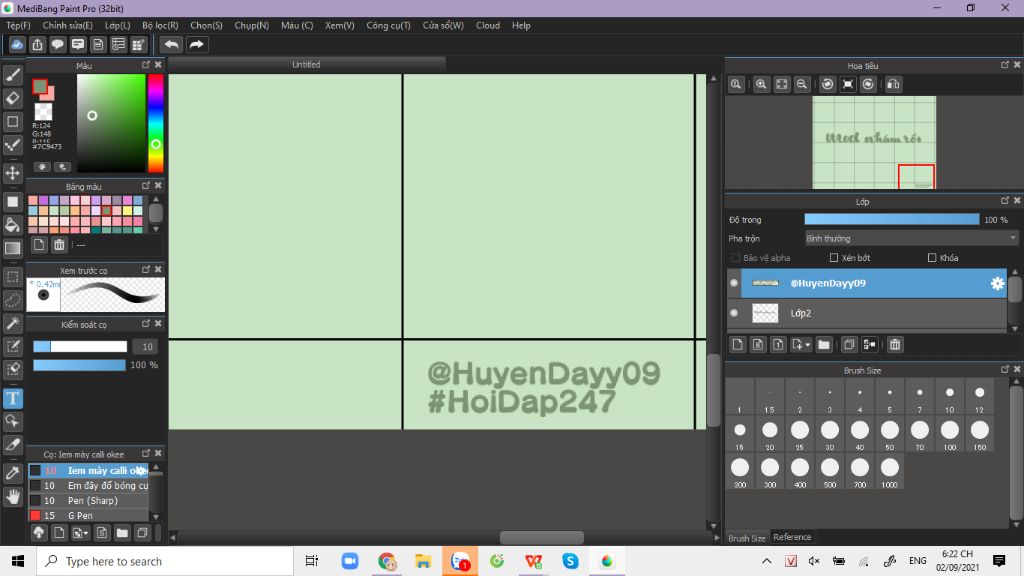Hide the @HuyenDayy09 layer visibility dot
Viewport: 1024px width, 576px height.
tap(734, 283)
